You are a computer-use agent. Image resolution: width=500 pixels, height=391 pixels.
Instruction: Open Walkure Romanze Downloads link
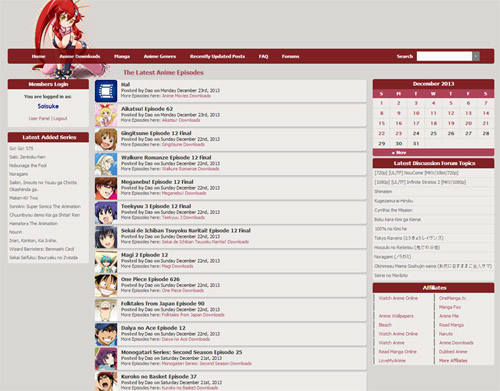pyautogui.click(x=191, y=169)
